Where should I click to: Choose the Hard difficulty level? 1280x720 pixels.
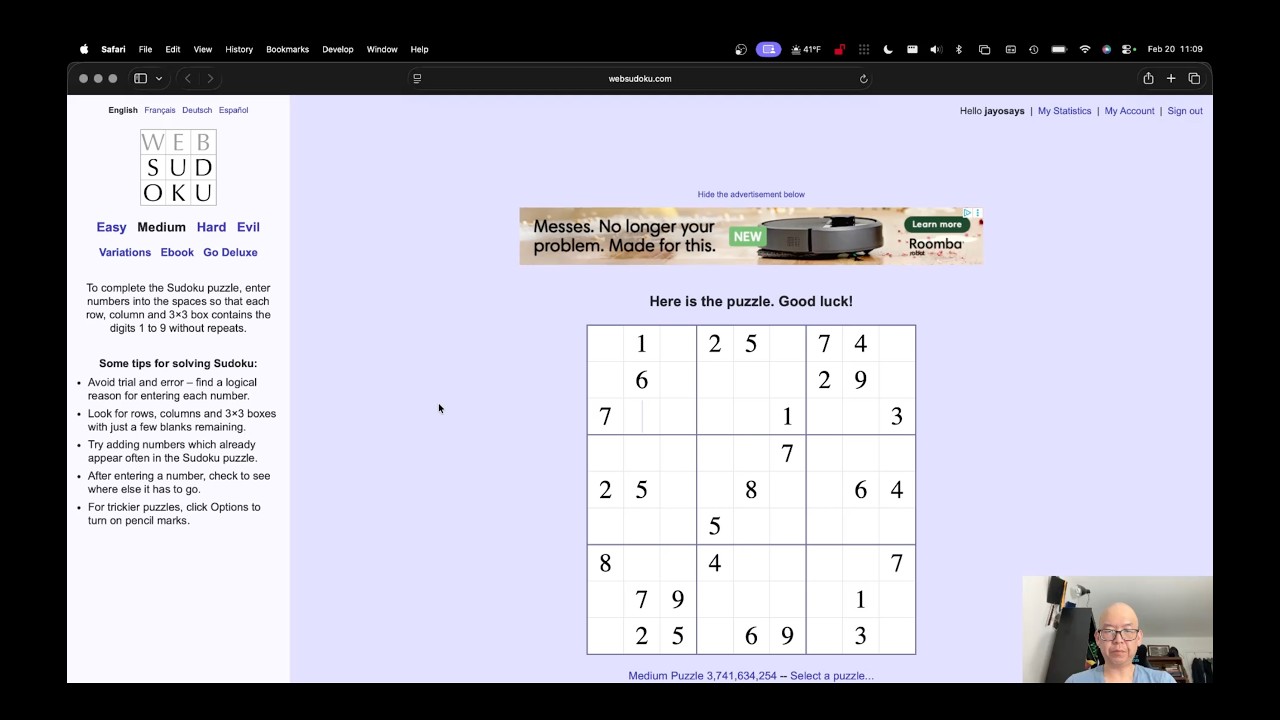pyautogui.click(x=211, y=227)
